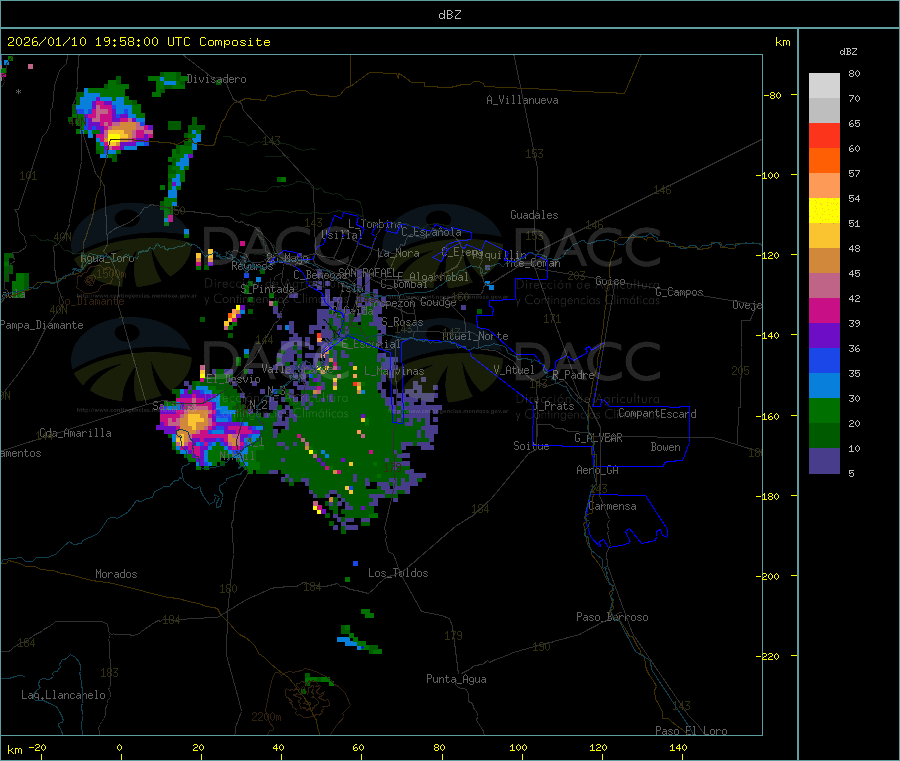Click the 'Paso_El_Loro' label at bottom right
Screen dimensions: 900x761
point(692,731)
